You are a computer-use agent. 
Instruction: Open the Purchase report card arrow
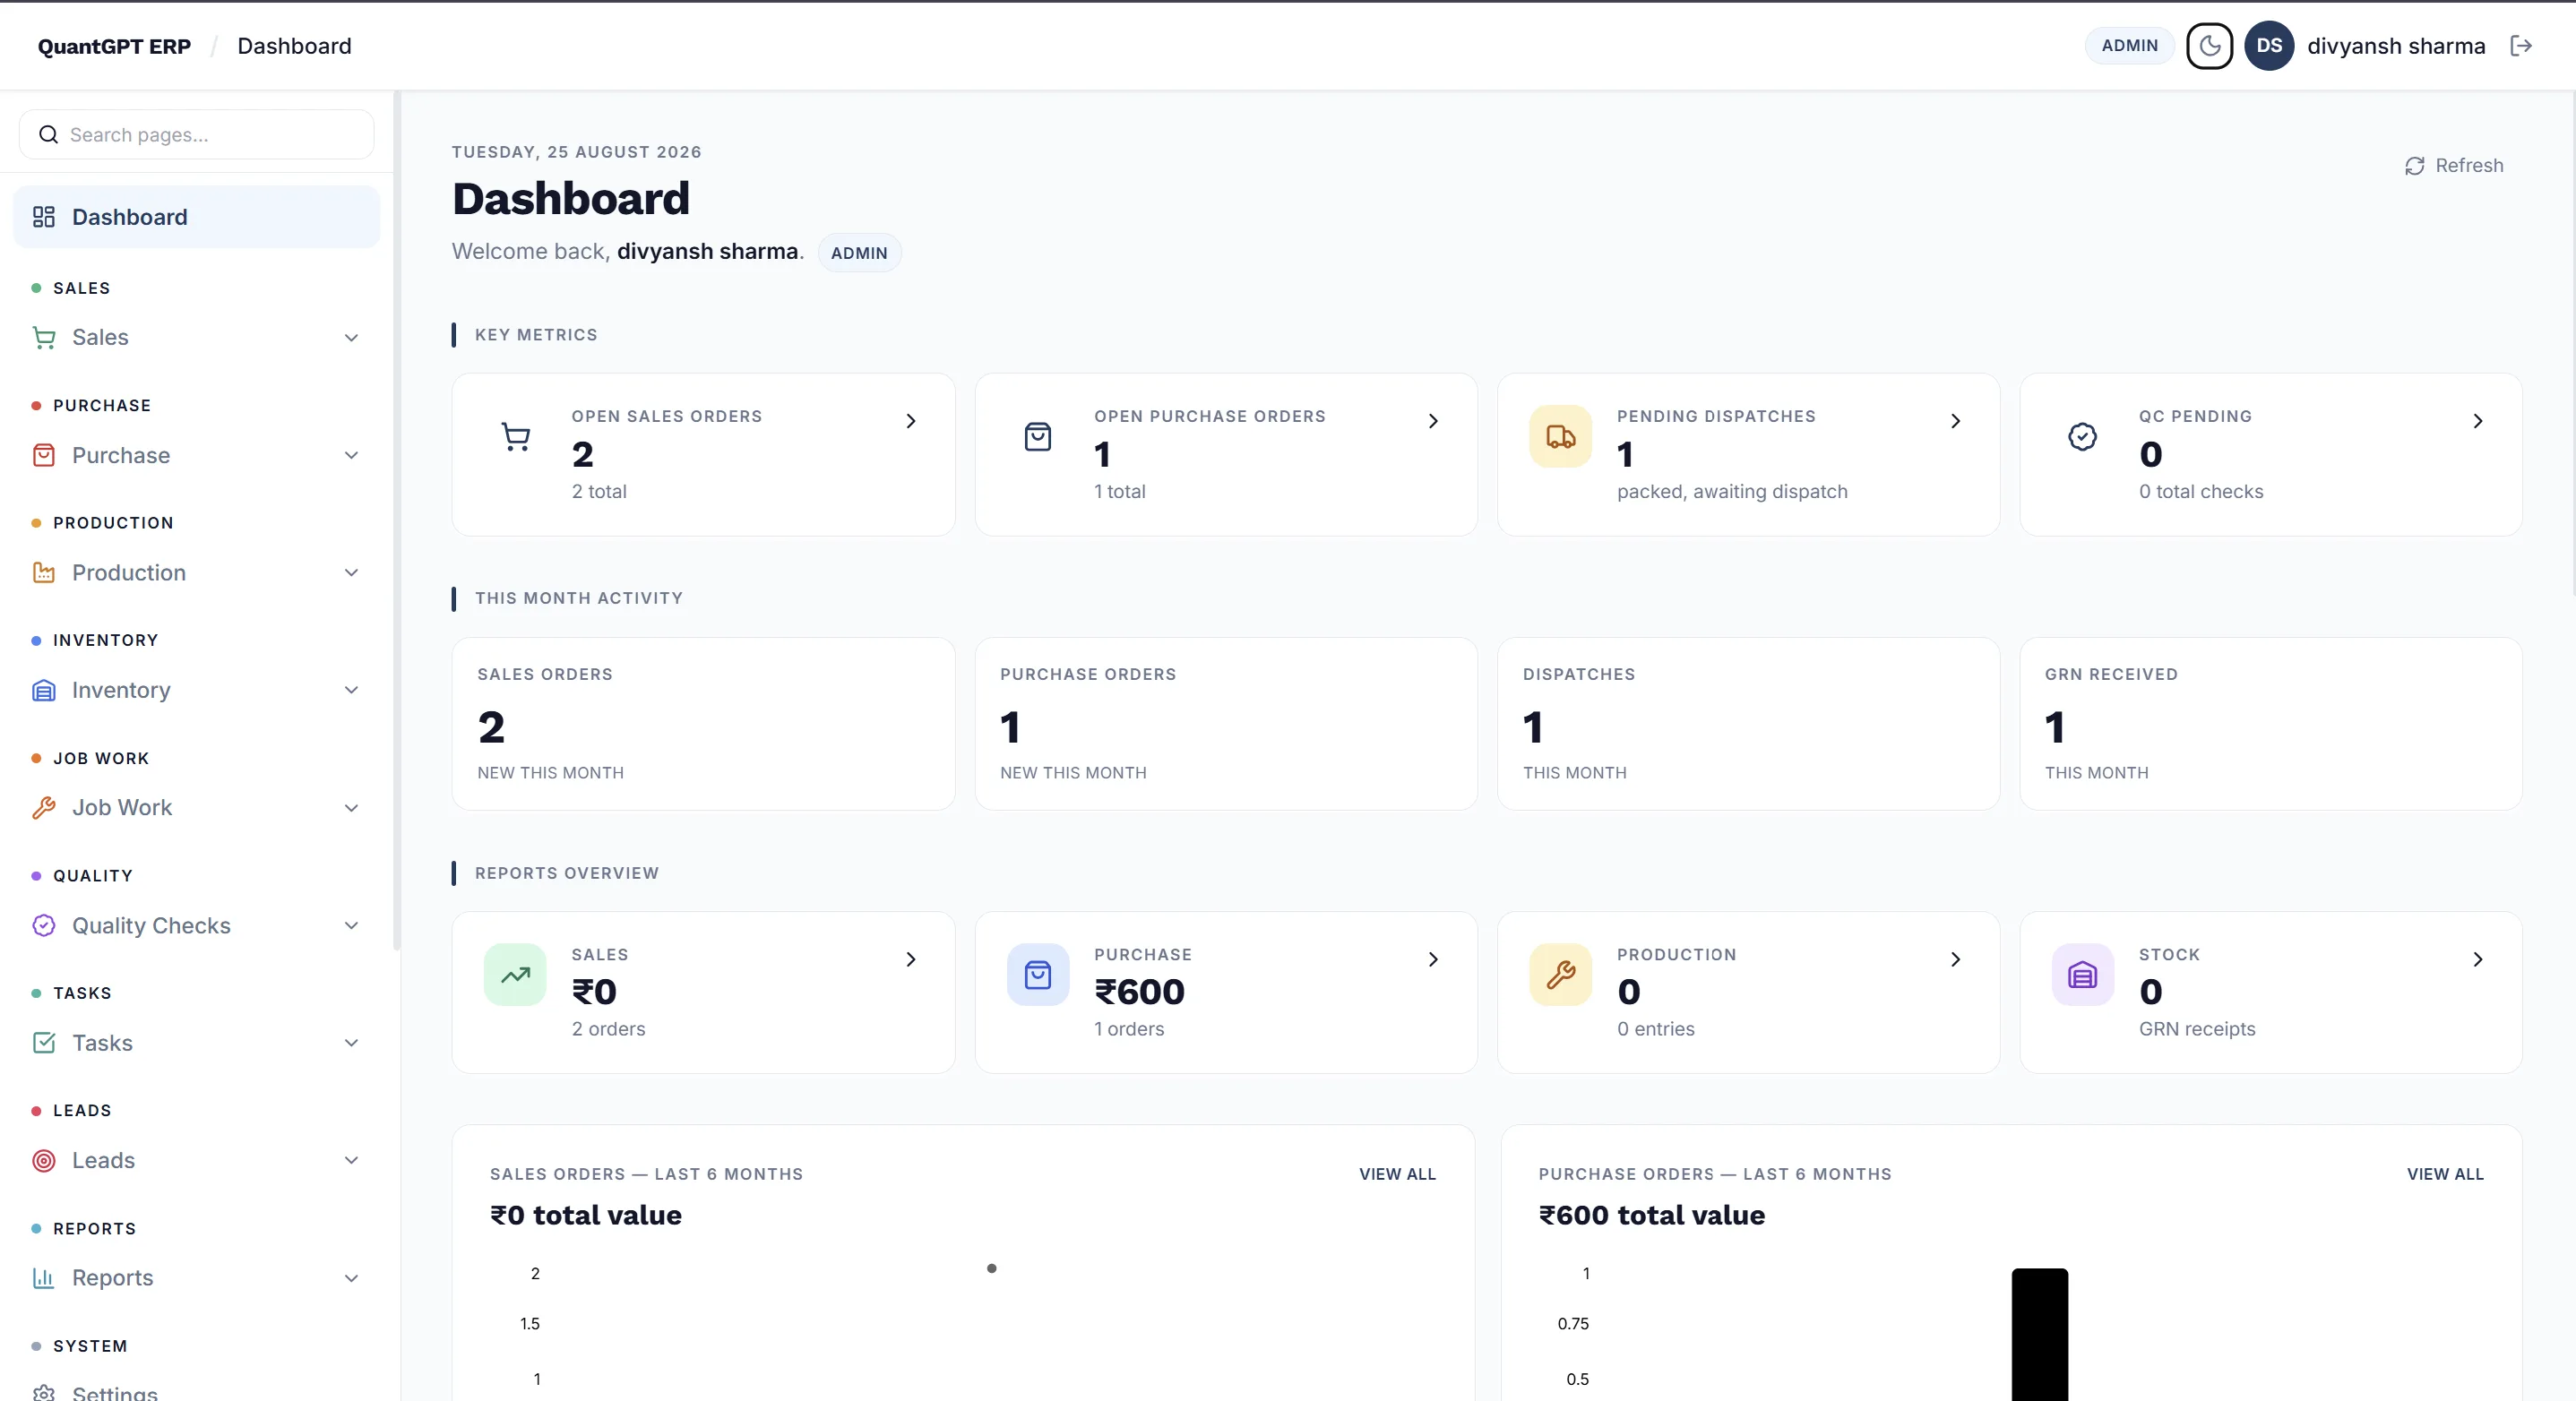coord(1433,960)
